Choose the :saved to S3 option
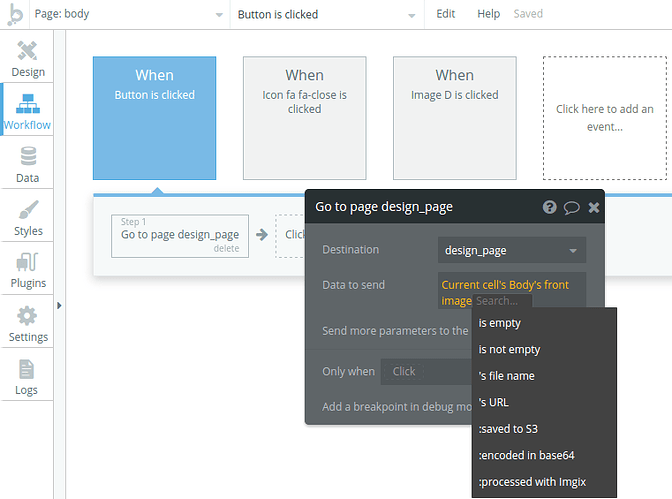This screenshot has height=499, width=672. click(x=544, y=429)
